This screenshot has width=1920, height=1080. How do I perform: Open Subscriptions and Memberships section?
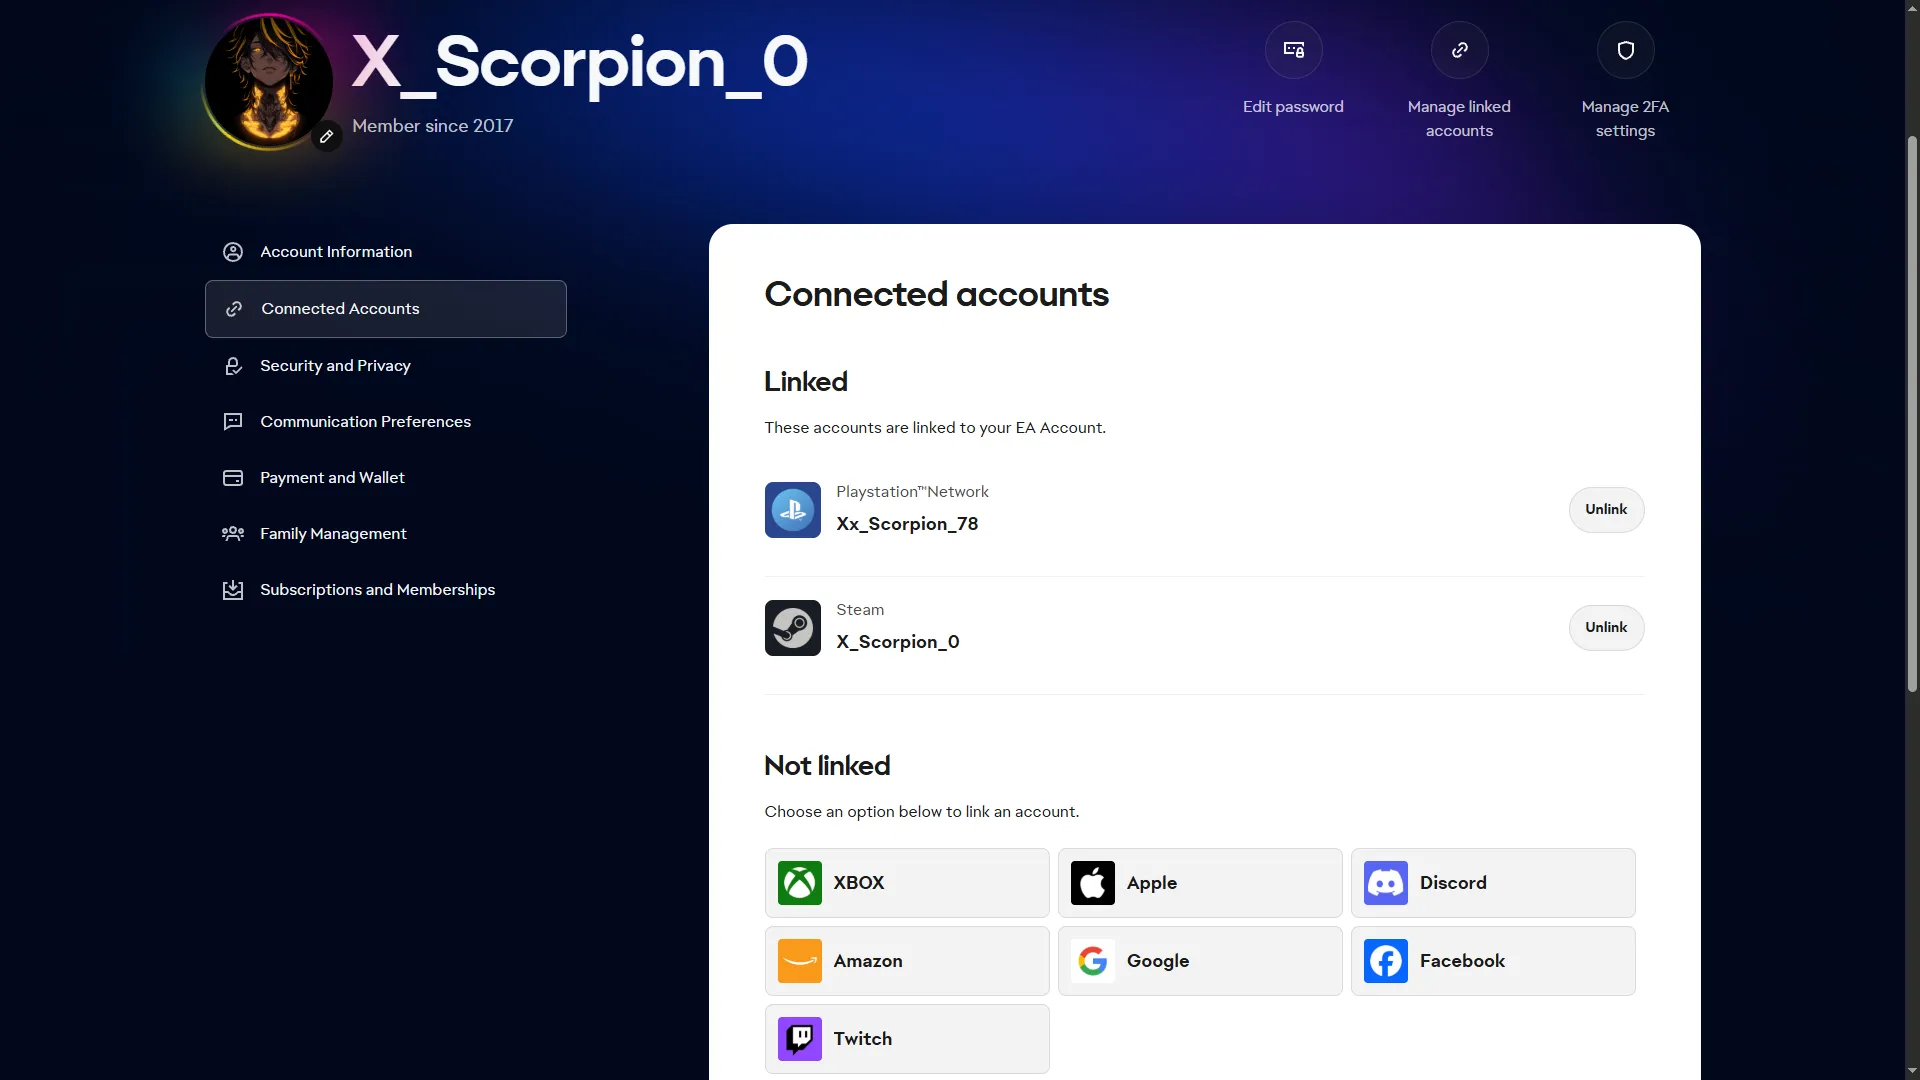coord(386,590)
